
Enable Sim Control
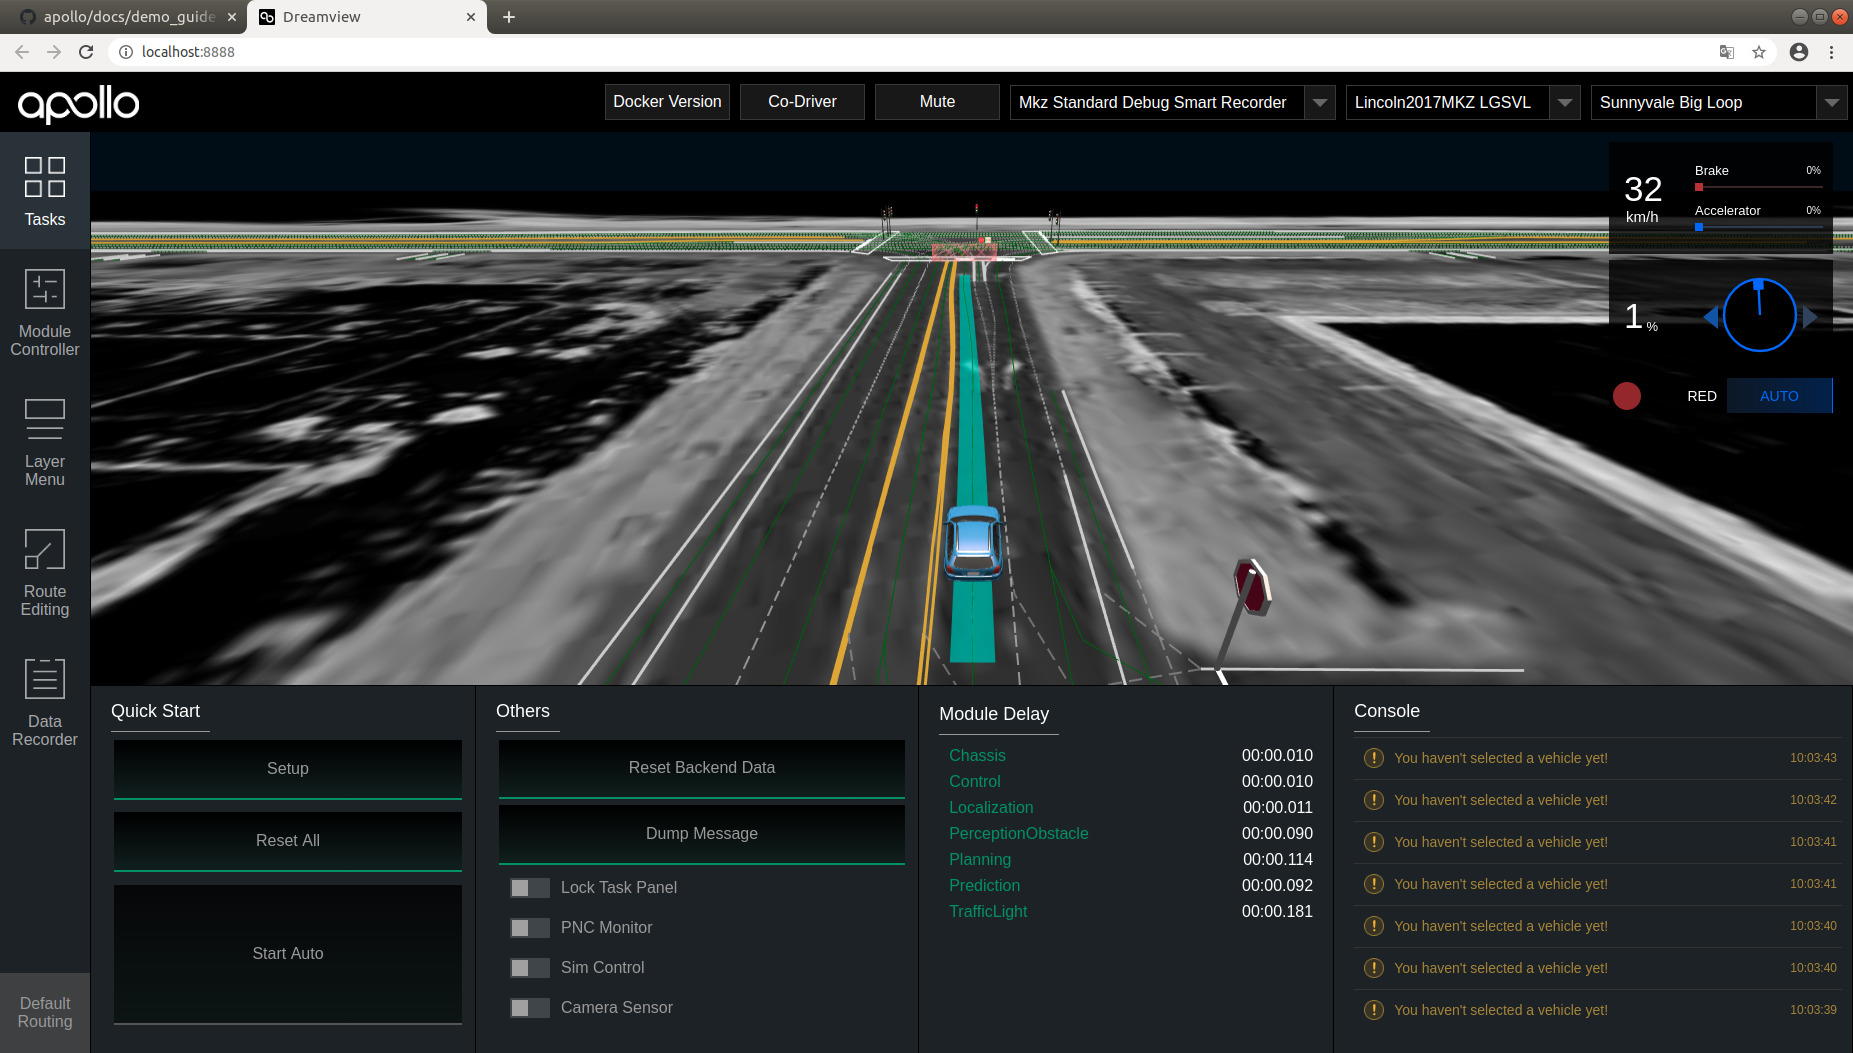pos(529,967)
